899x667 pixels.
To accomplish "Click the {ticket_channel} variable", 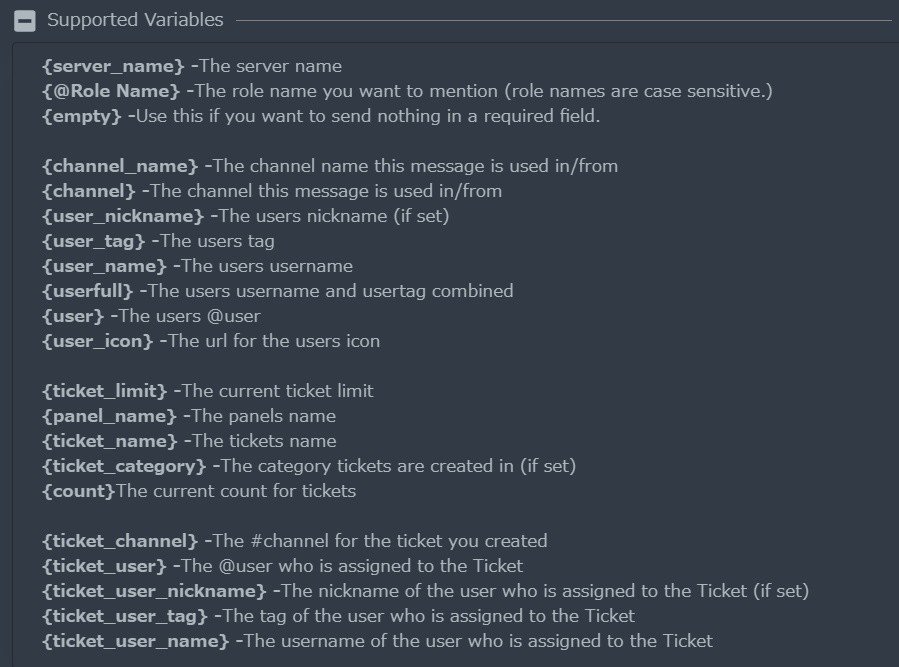I will (120, 541).
